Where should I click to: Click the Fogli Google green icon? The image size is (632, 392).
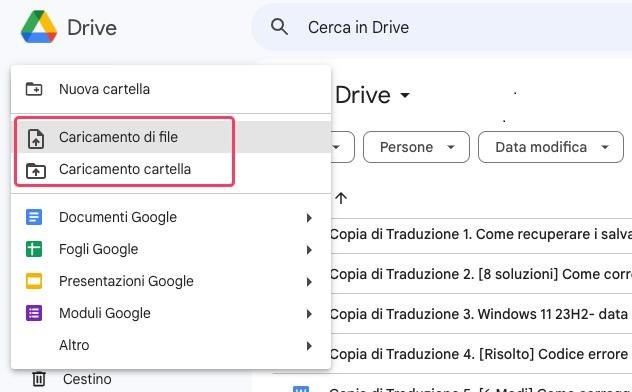pos(34,249)
